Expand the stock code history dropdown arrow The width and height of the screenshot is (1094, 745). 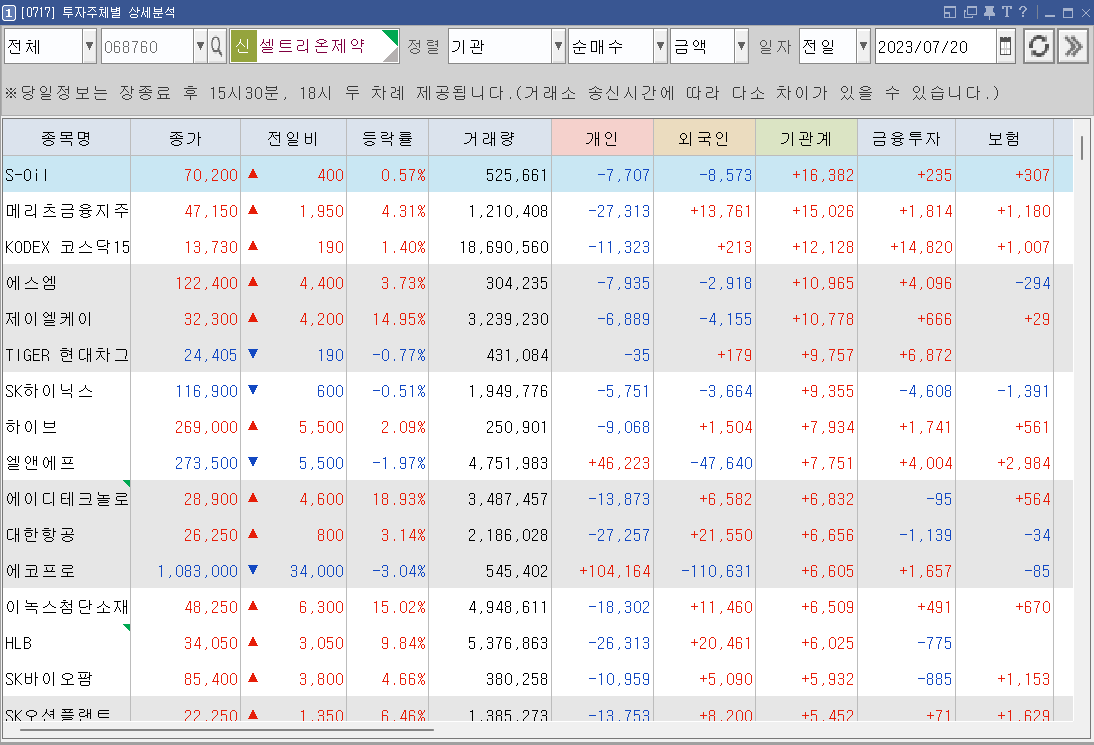coord(200,47)
